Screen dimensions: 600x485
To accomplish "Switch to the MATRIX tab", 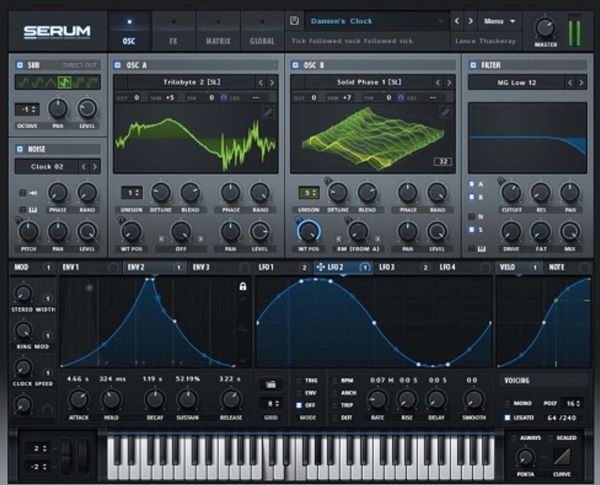I will [x=218, y=31].
